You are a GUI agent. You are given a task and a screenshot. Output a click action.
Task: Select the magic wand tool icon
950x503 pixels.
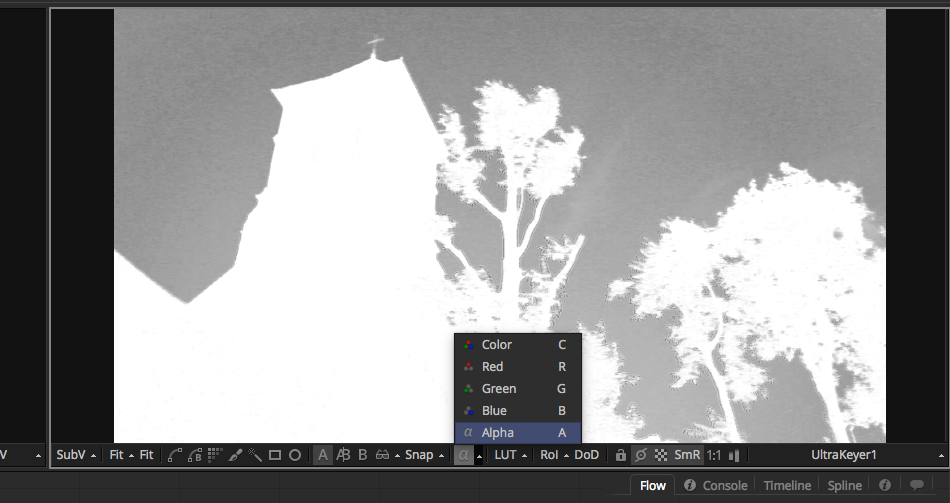click(255, 455)
